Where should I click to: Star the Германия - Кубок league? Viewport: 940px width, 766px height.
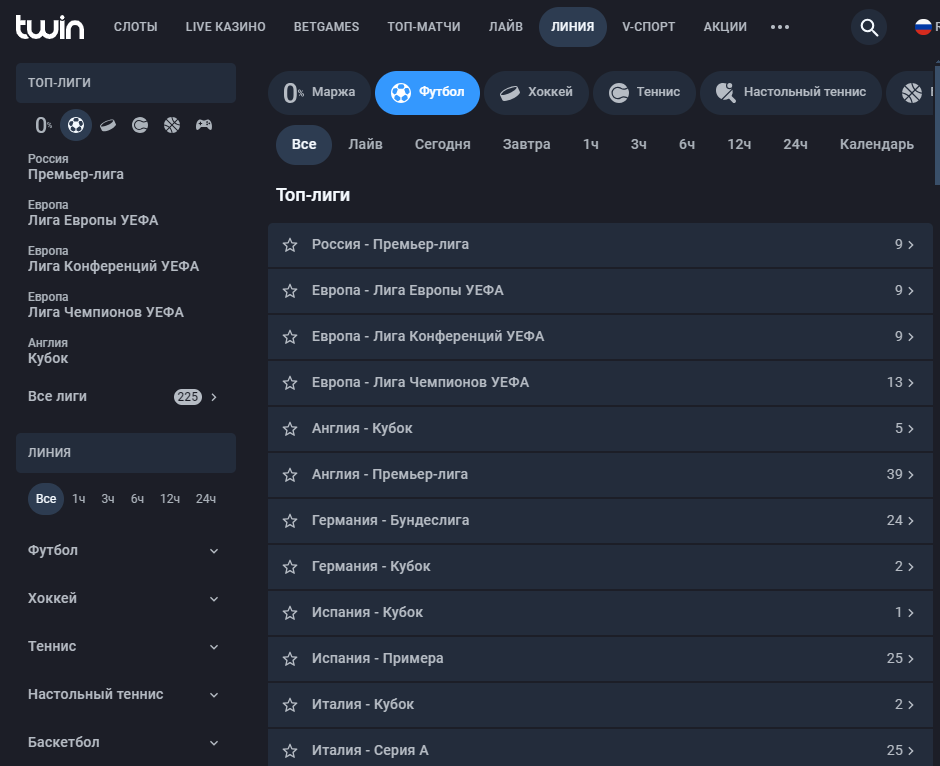coord(290,566)
